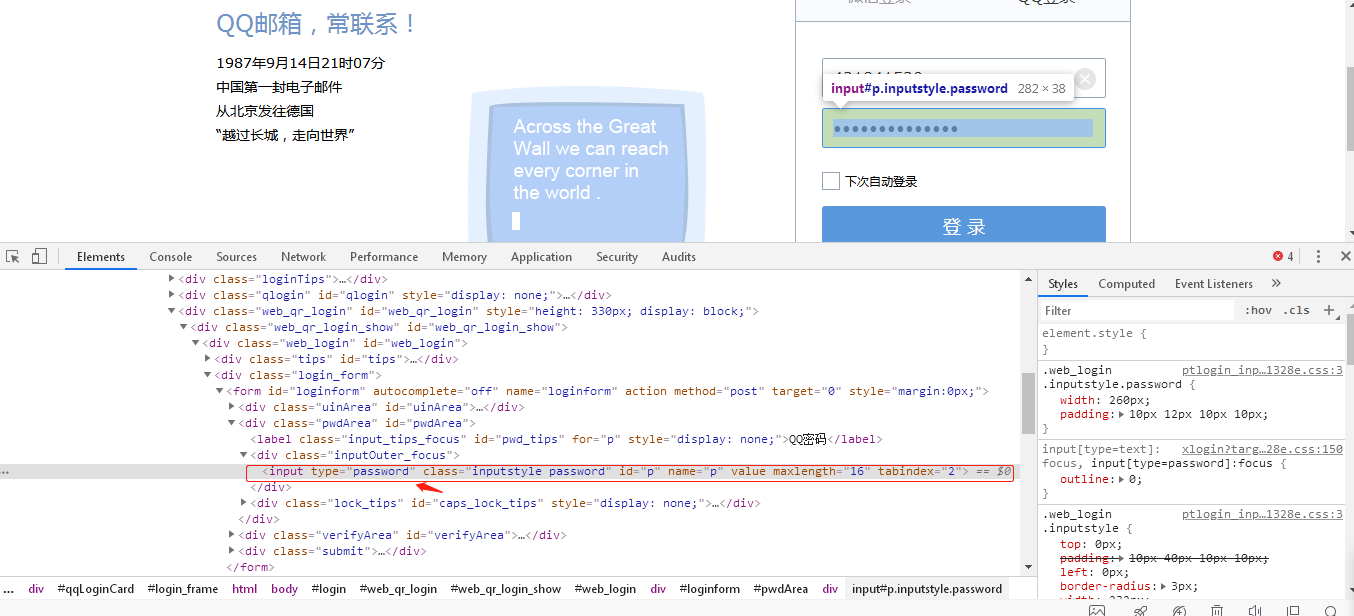Focus the Styles Filter text box
This screenshot has width=1354, height=616.
coord(1138,311)
